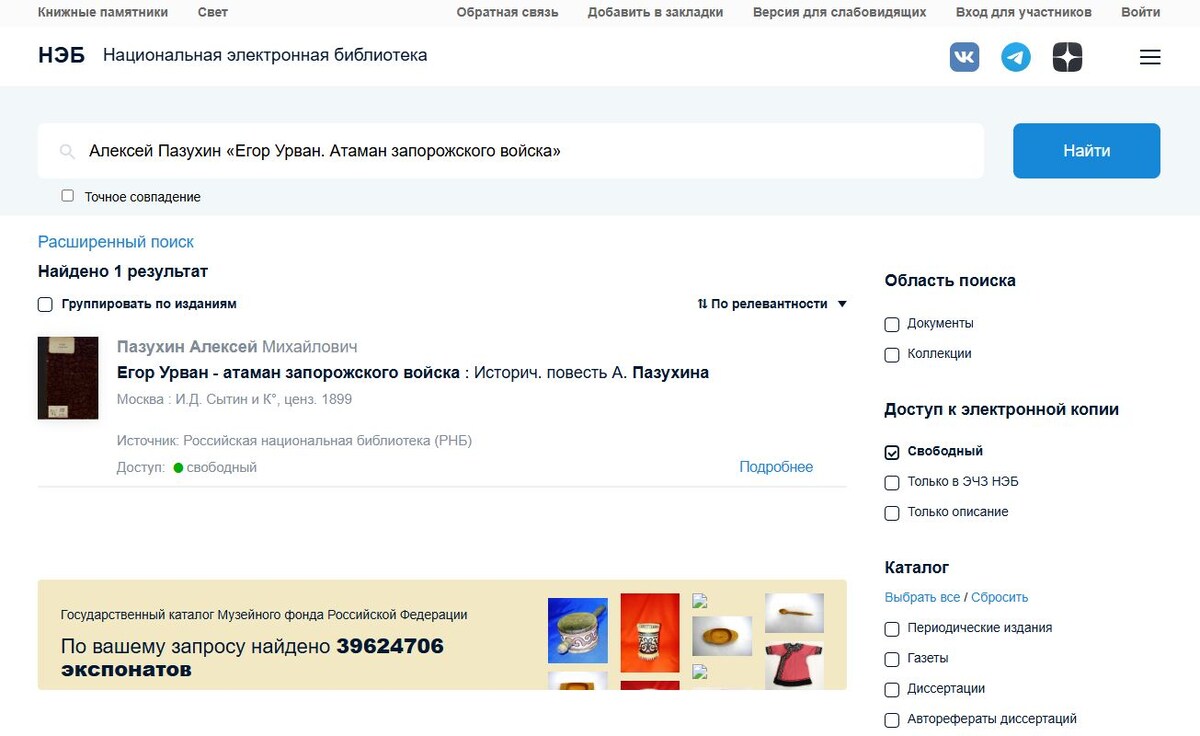Open the red garment exhibit thumbnail
Image resolution: width=1200 pixels, height=736 pixels.
794,665
